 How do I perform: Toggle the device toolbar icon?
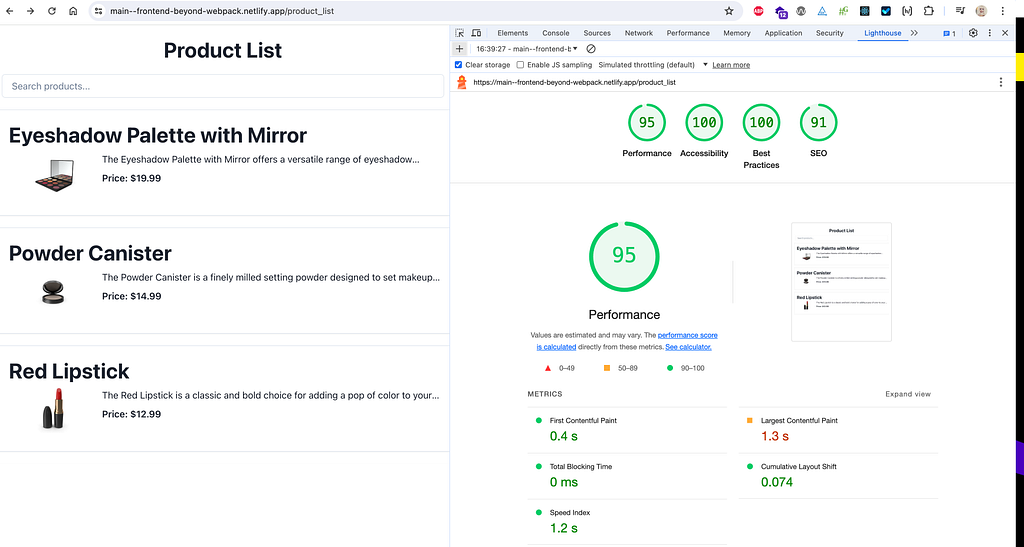tap(477, 33)
